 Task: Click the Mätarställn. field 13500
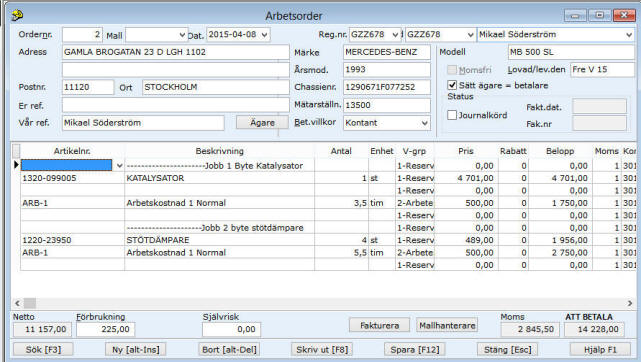tap(387, 105)
